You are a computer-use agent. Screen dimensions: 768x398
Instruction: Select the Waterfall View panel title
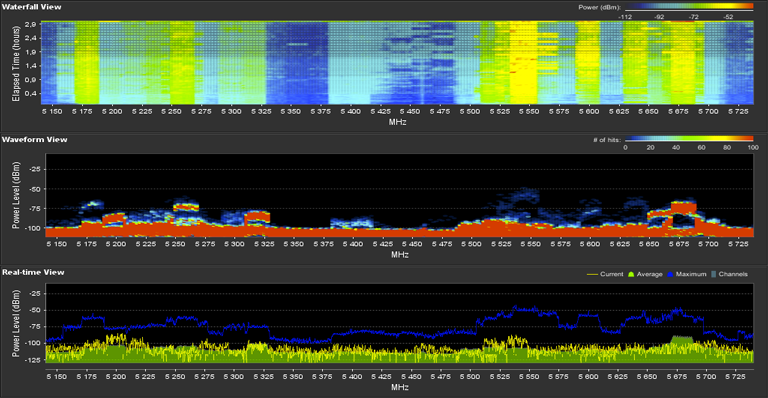31,7
